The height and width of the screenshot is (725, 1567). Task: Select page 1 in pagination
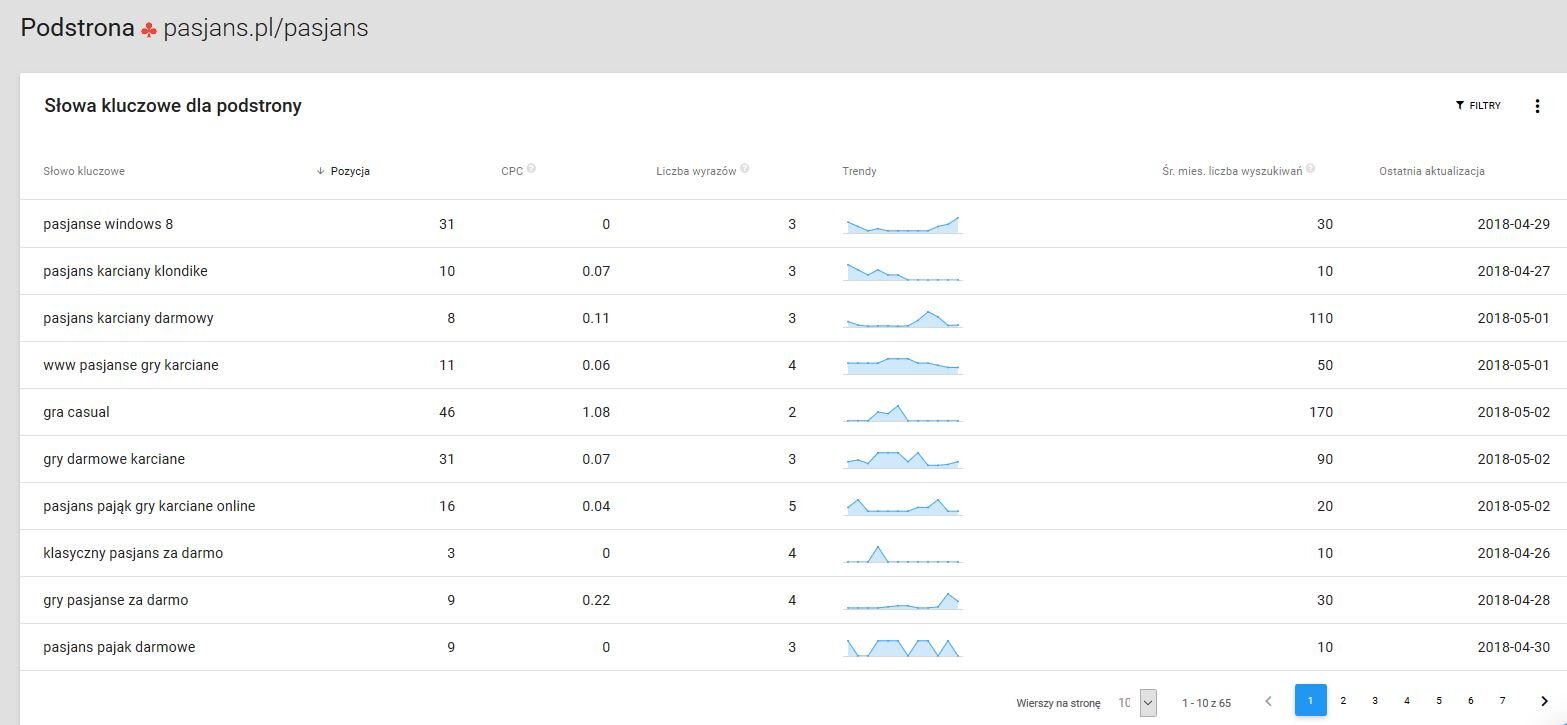point(1311,700)
